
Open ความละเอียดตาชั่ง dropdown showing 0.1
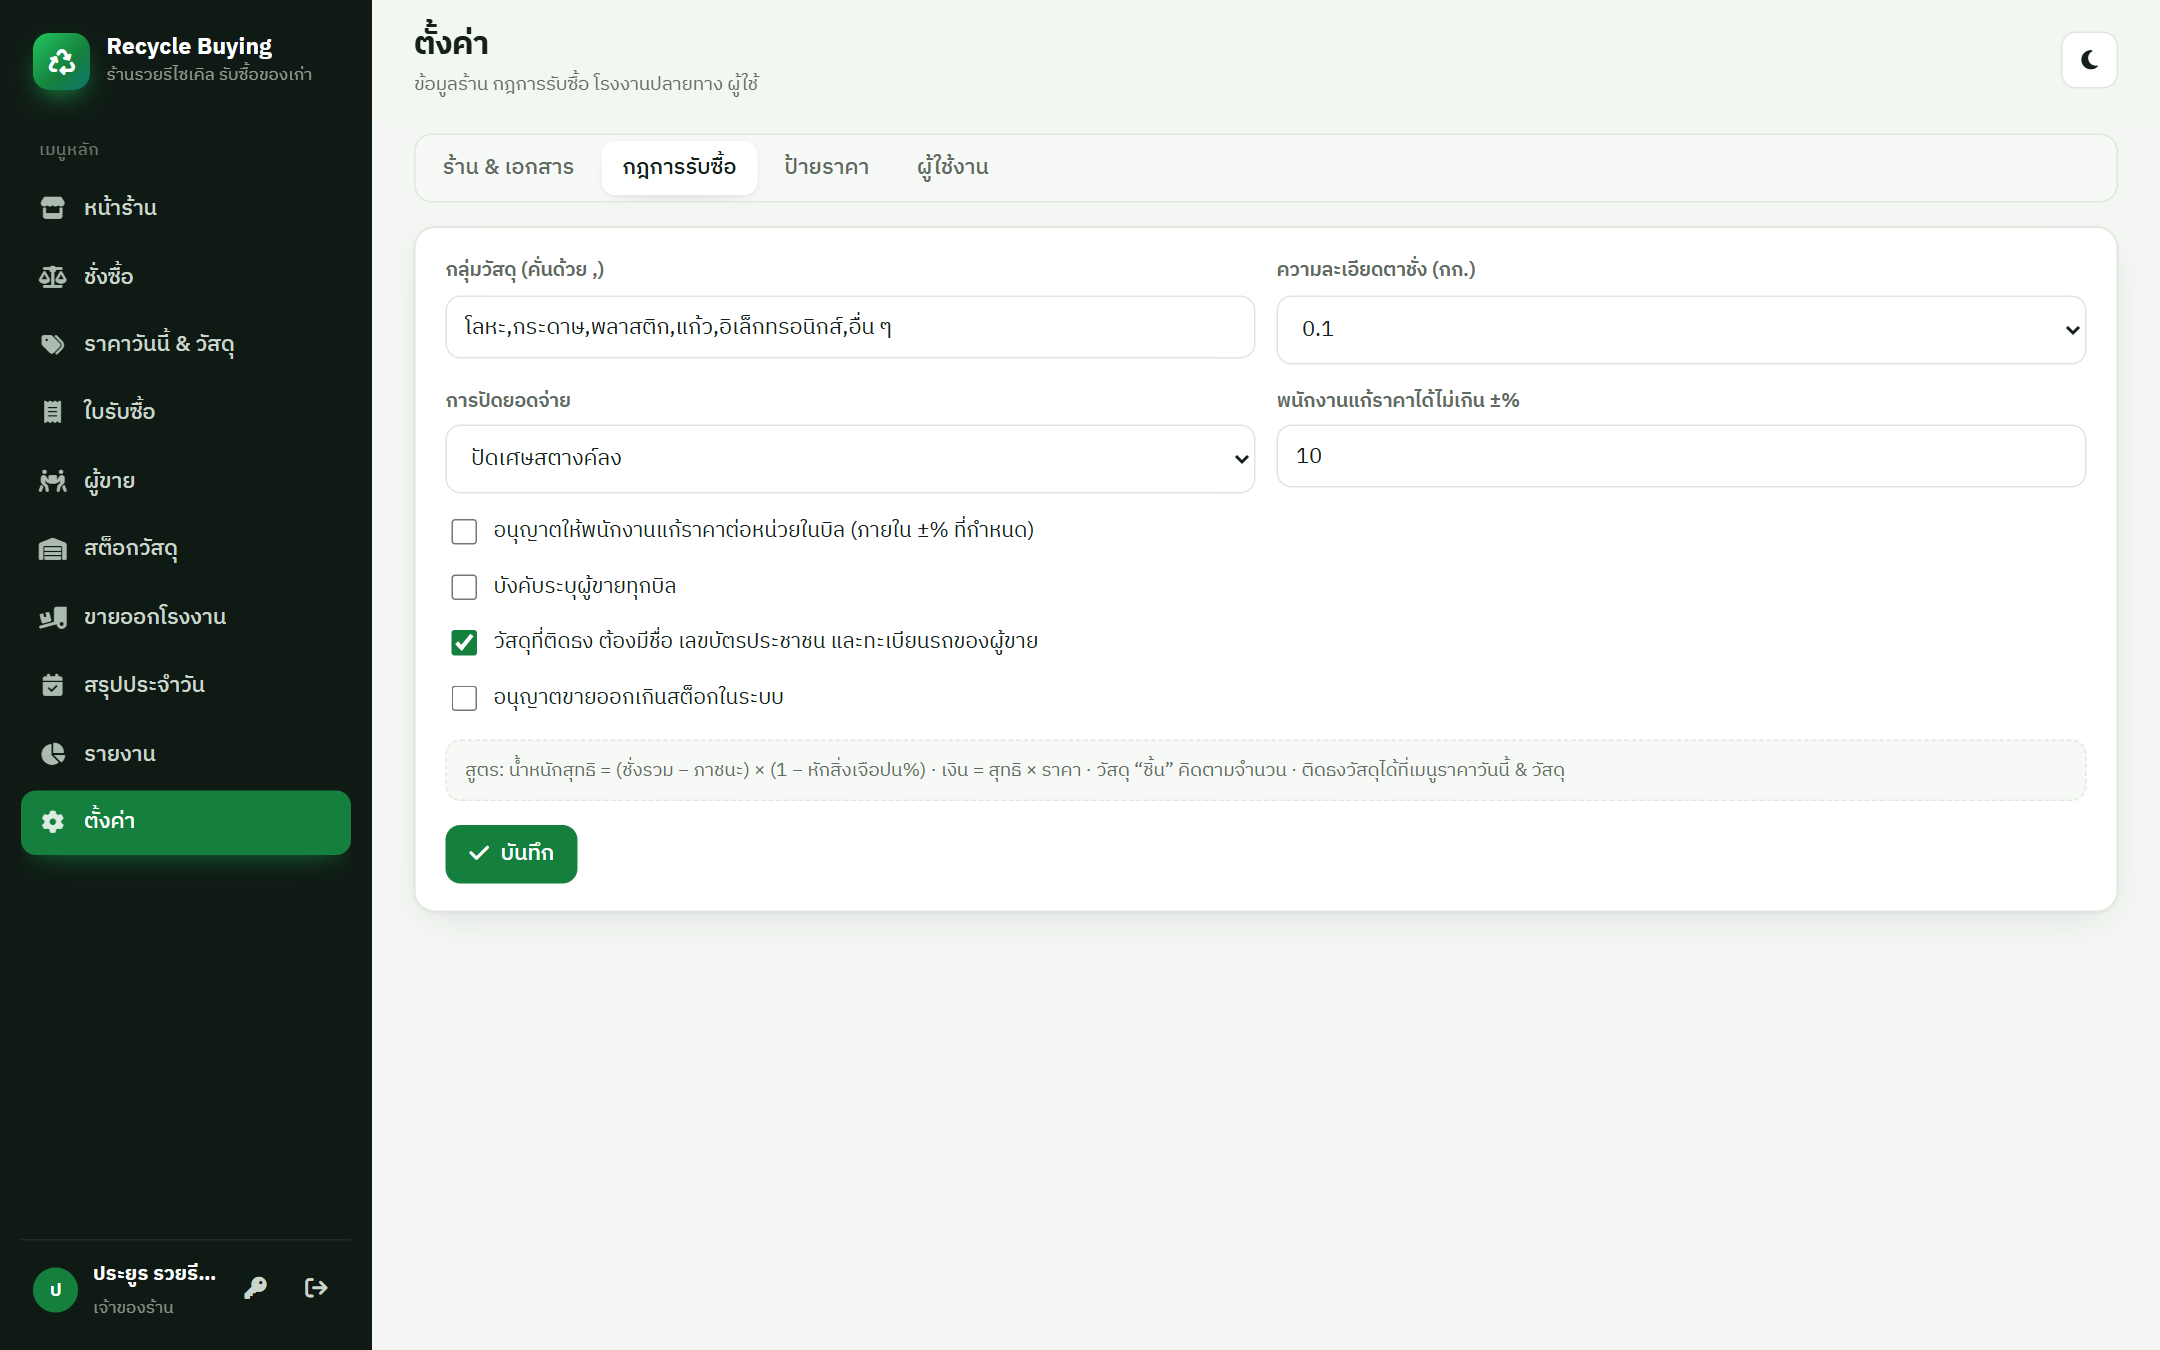point(1681,330)
